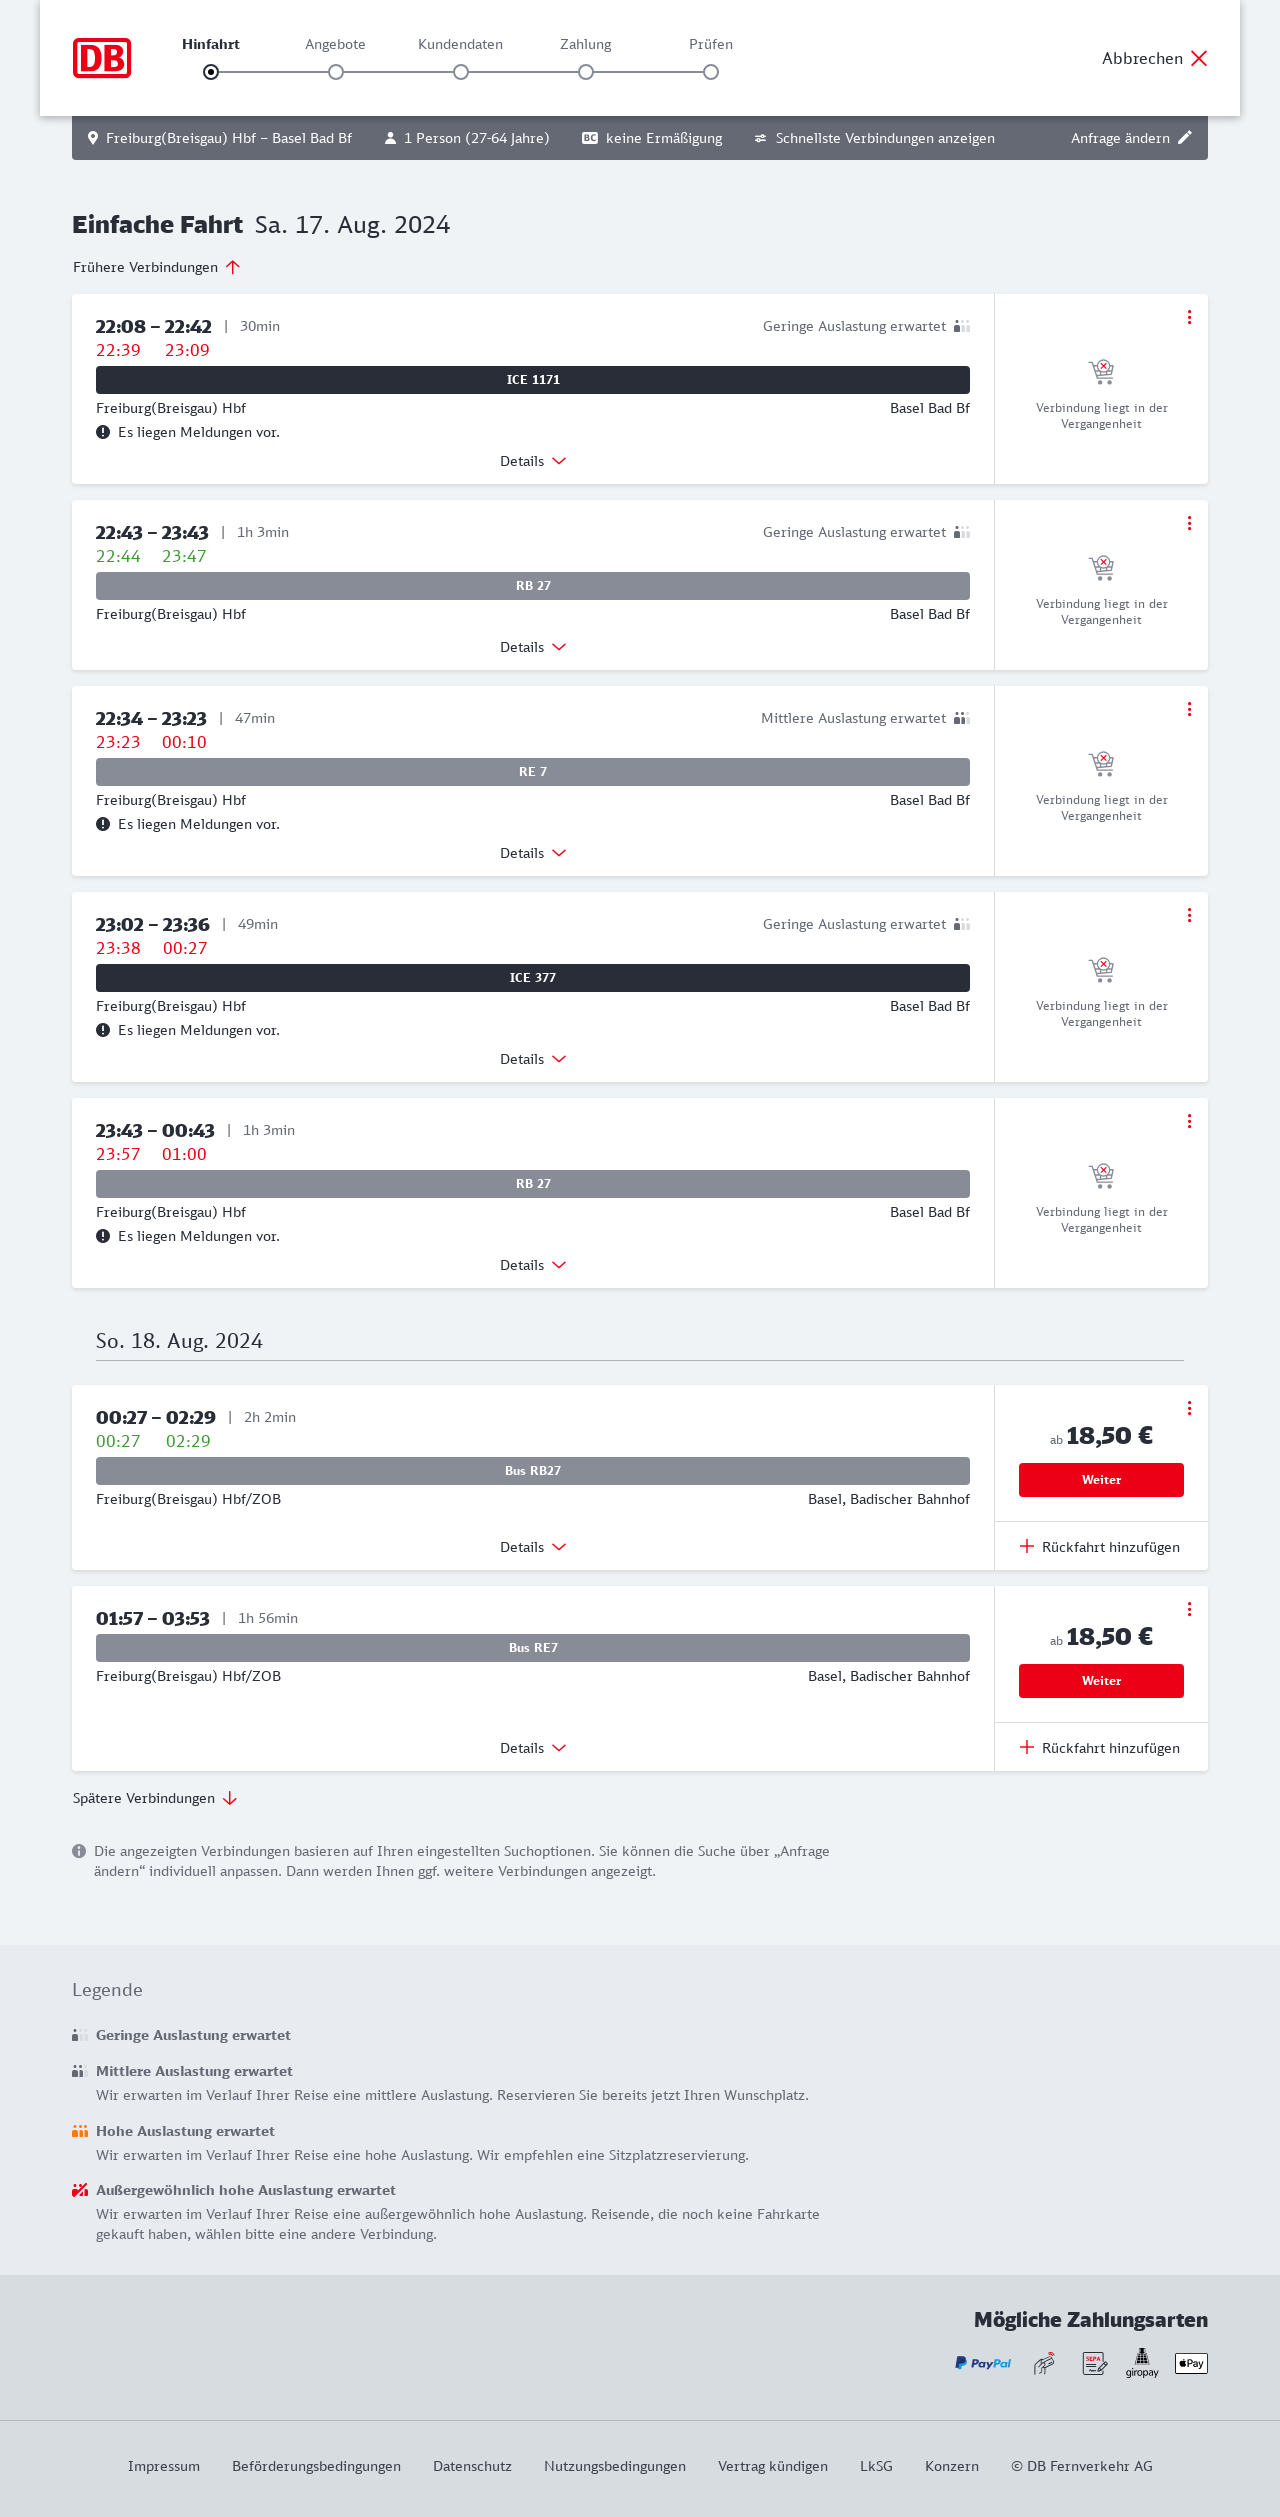
Task: Load Spätere Verbindungen
Action: point(154,1798)
